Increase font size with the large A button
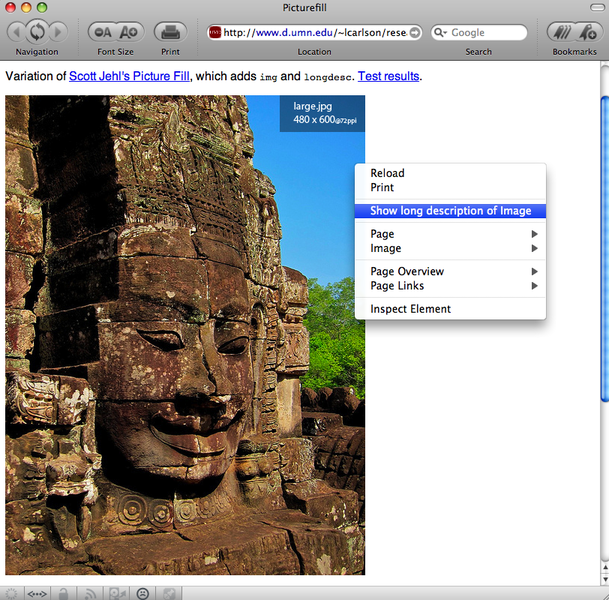The height and width of the screenshot is (600, 609). pyautogui.click(x=127, y=32)
